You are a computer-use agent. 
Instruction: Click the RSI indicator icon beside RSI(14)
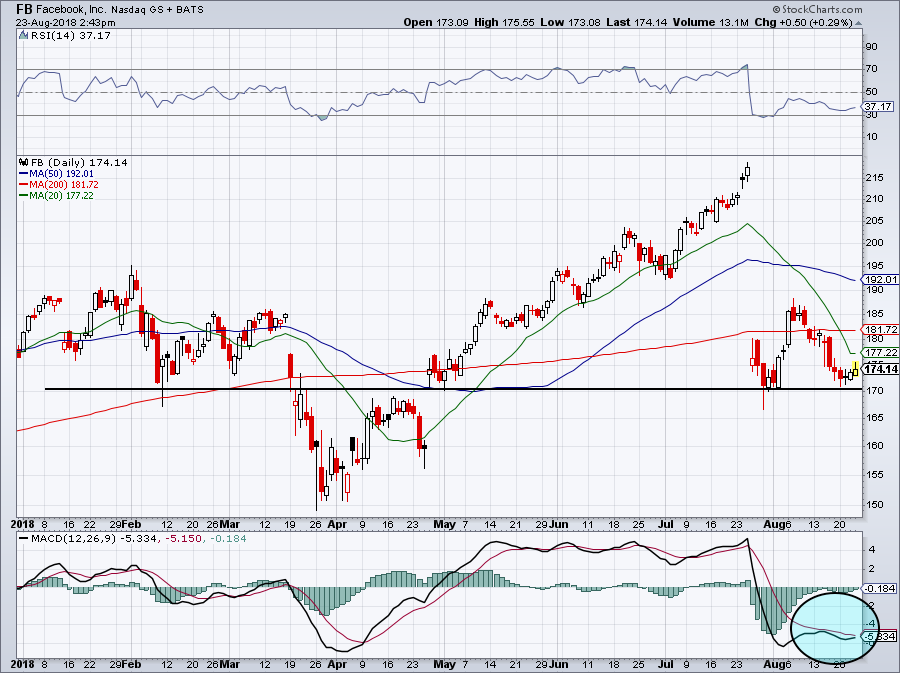(23, 35)
